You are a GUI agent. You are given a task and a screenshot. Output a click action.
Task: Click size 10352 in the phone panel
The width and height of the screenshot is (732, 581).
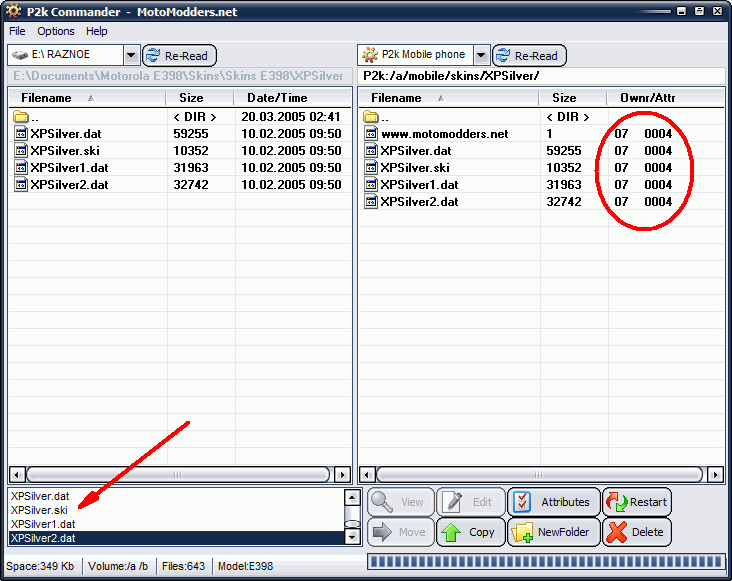564,168
